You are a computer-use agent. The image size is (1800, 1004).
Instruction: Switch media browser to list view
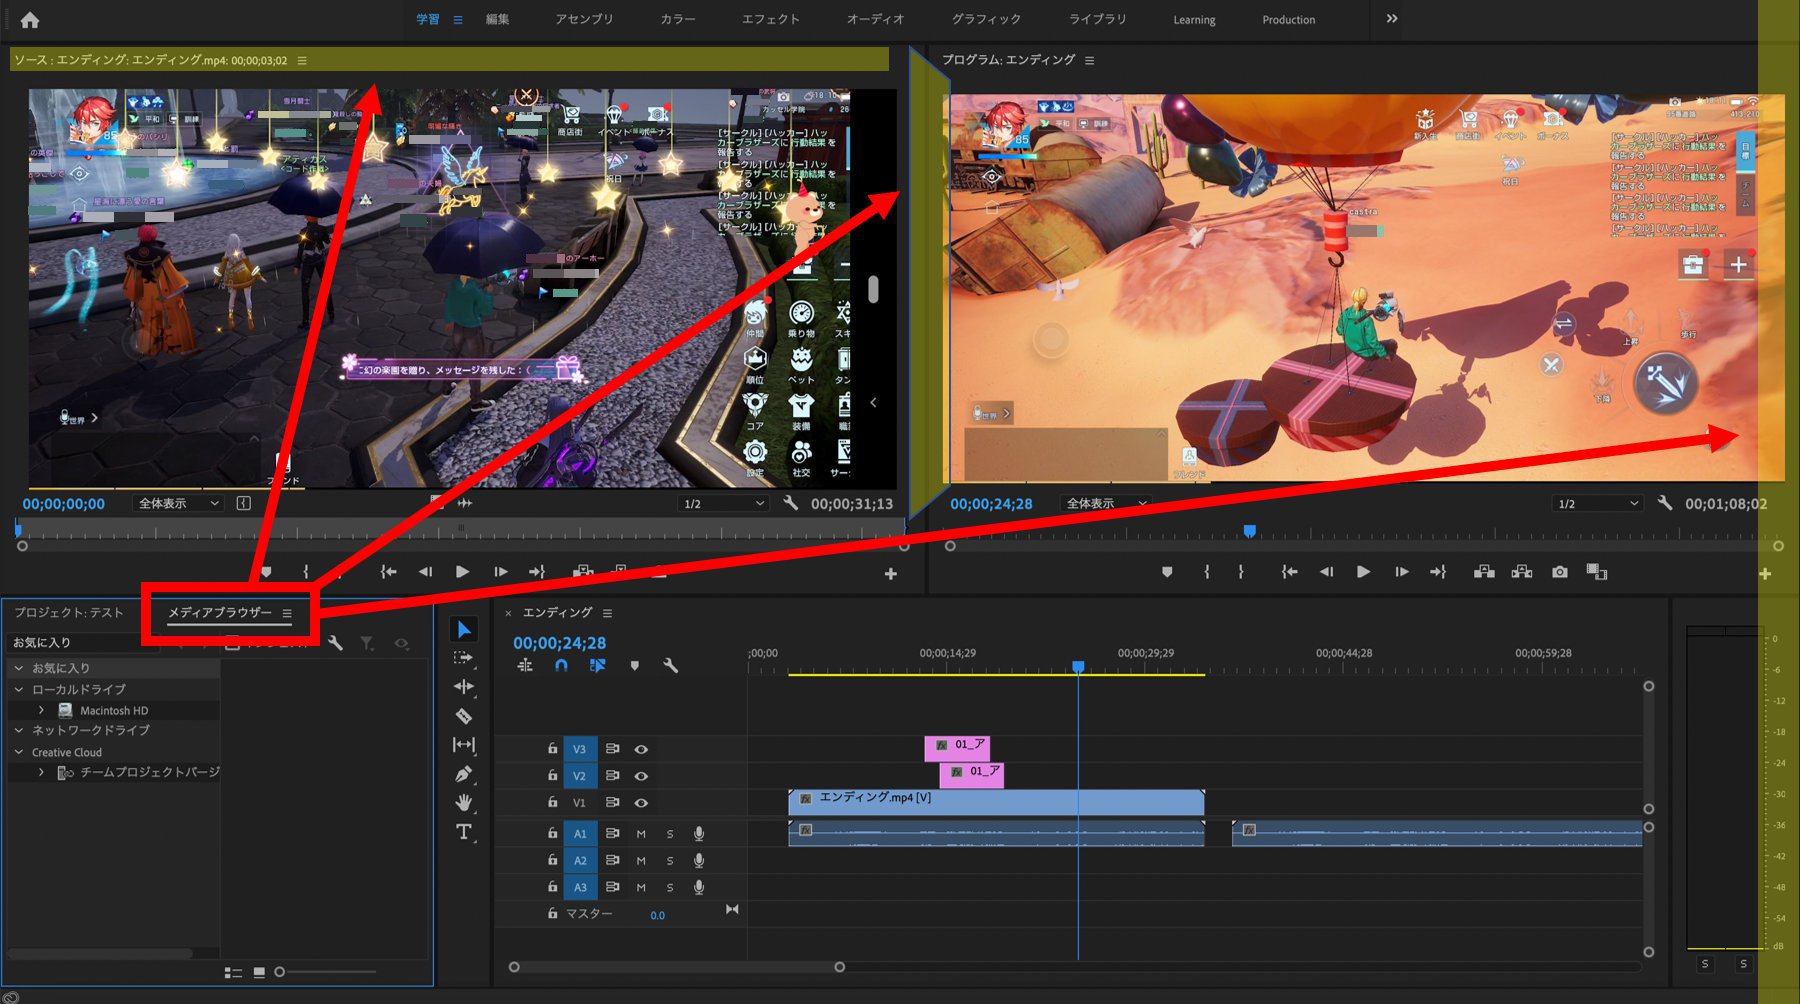click(233, 972)
